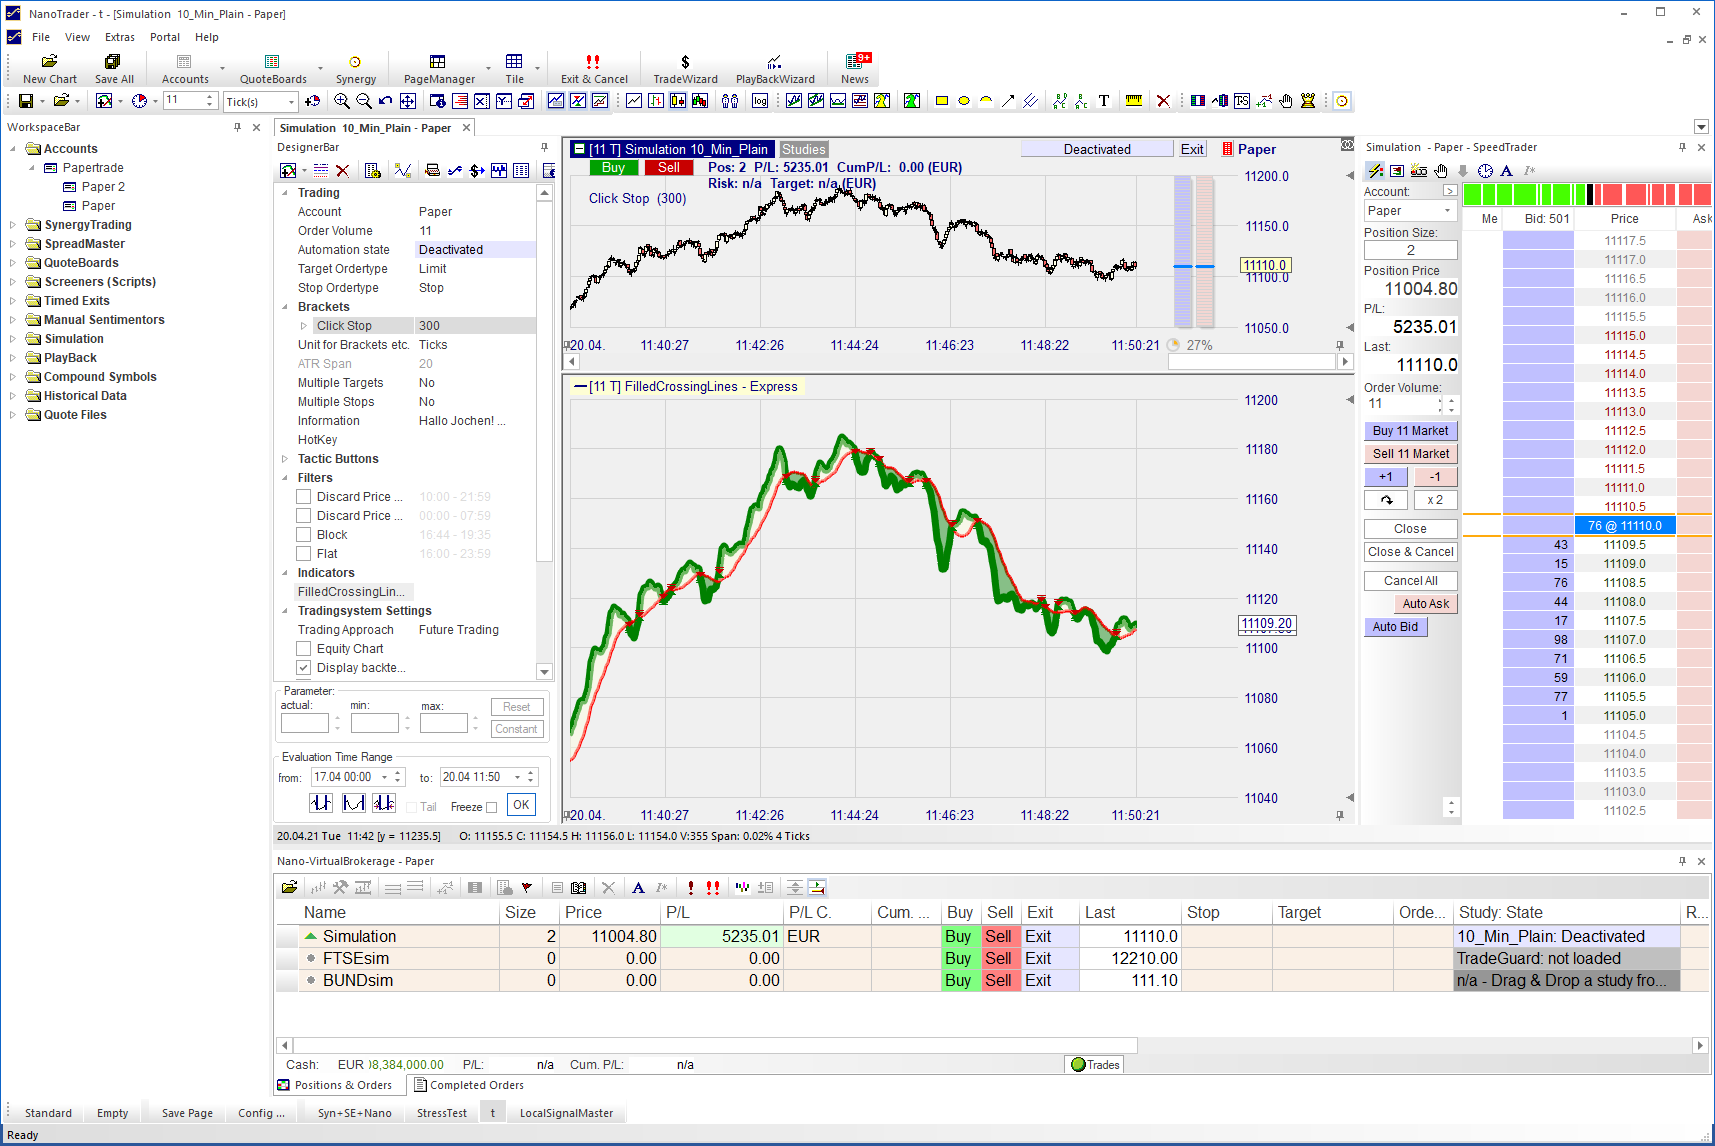1715x1146 pixels.
Task: Click the Order Volume input field
Action: pyautogui.click(x=1401, y=404)
